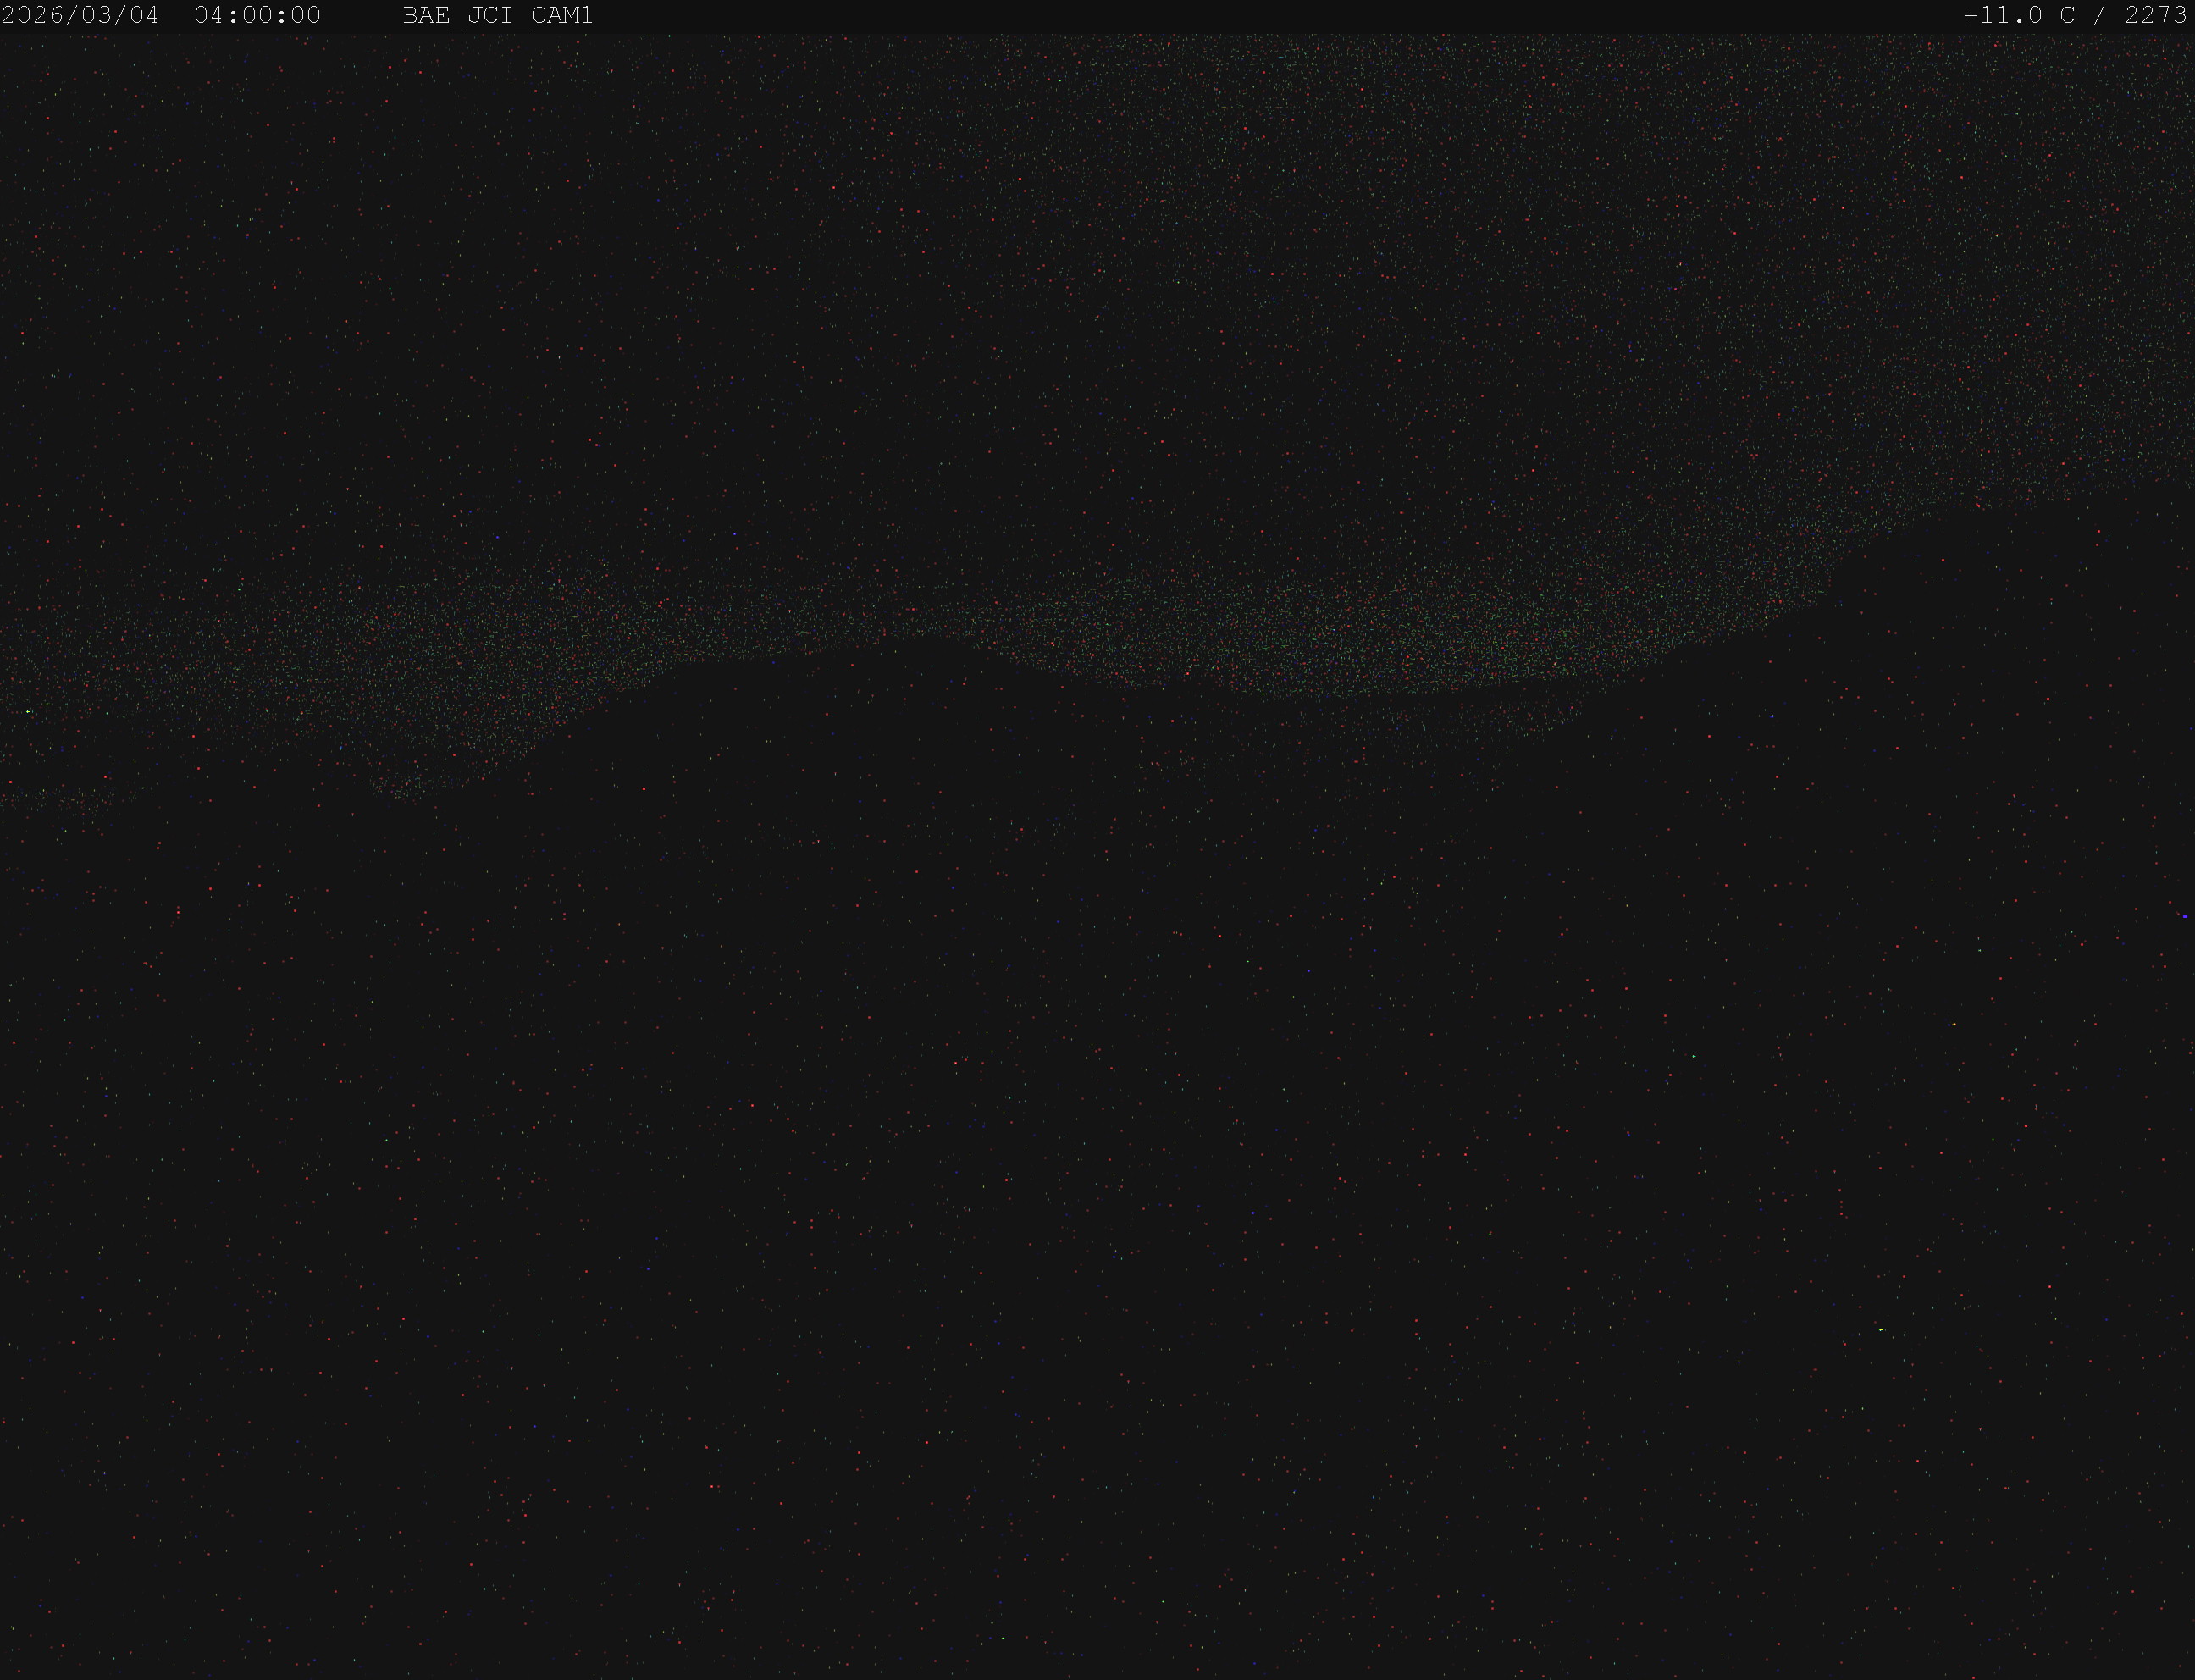
Task: Click the bright white speck at left edge
Action: pyautogui.click(x=29, y=712)
